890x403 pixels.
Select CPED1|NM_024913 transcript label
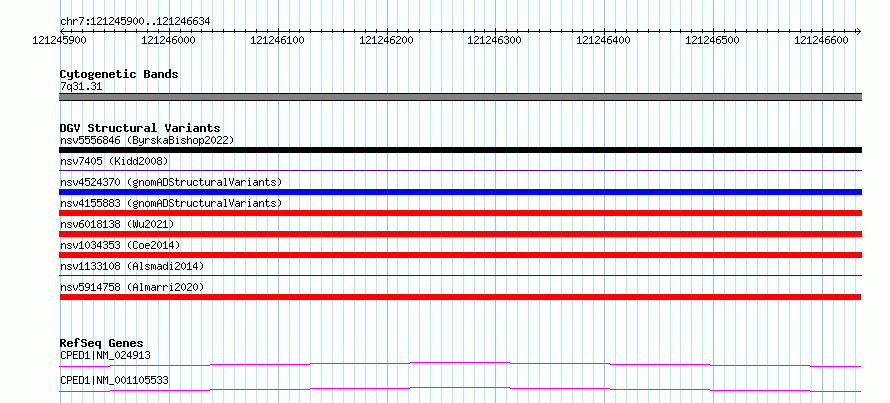click(105, 355)
